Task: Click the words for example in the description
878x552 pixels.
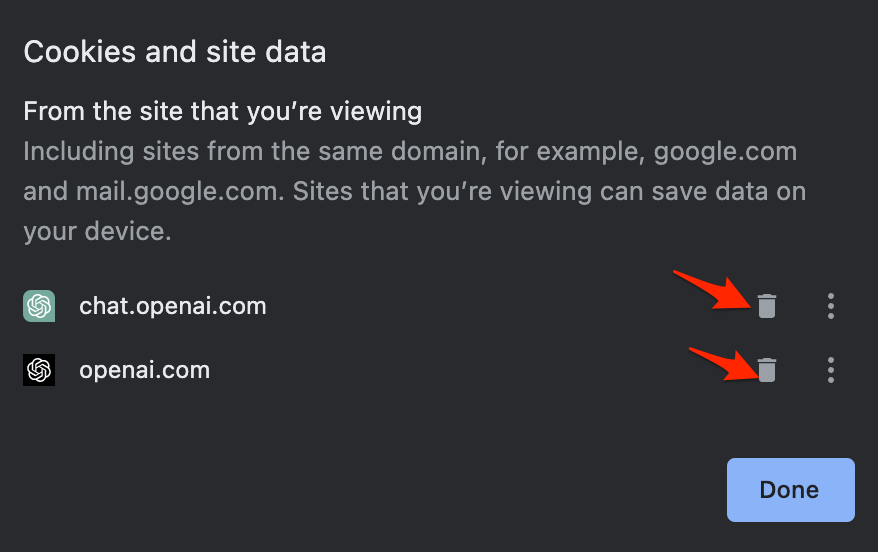Action: coord(571,152)
